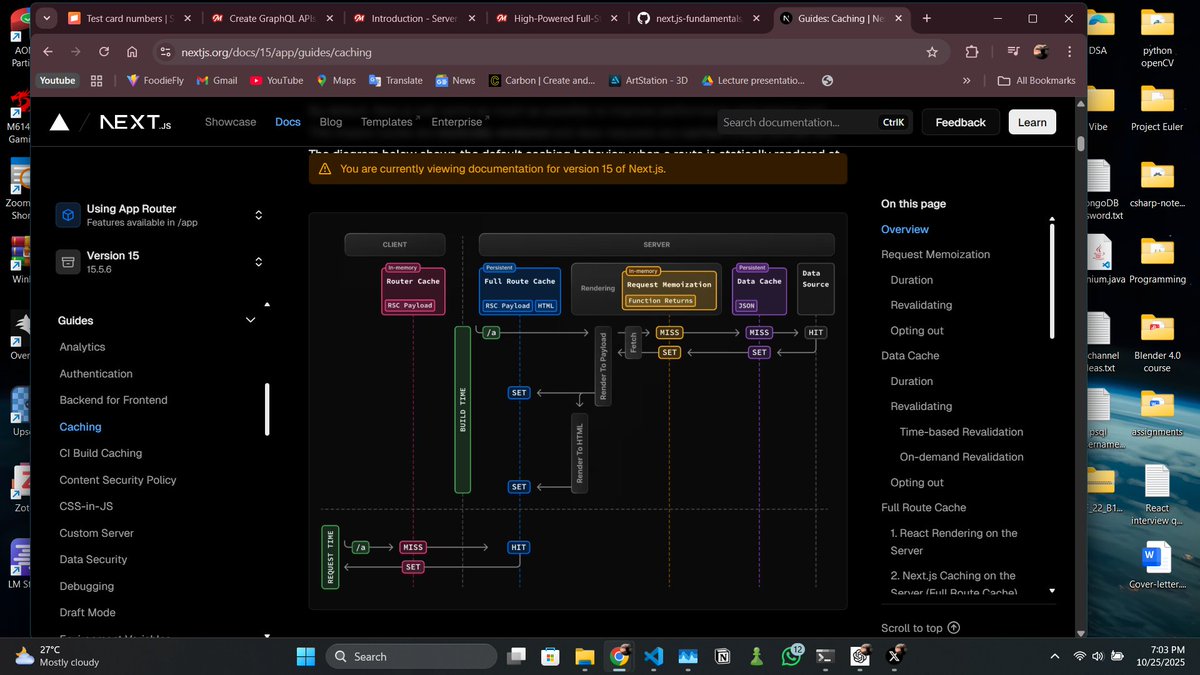Open the Chrome extensions puzzle icon

click(x=972, y=52)
